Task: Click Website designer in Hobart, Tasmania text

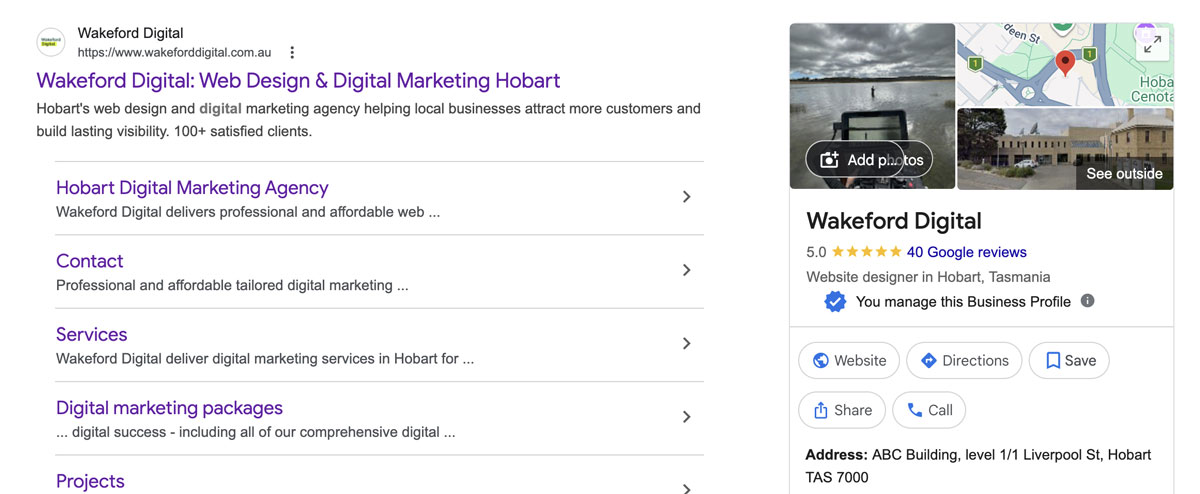Action: [x=928, y=277]
